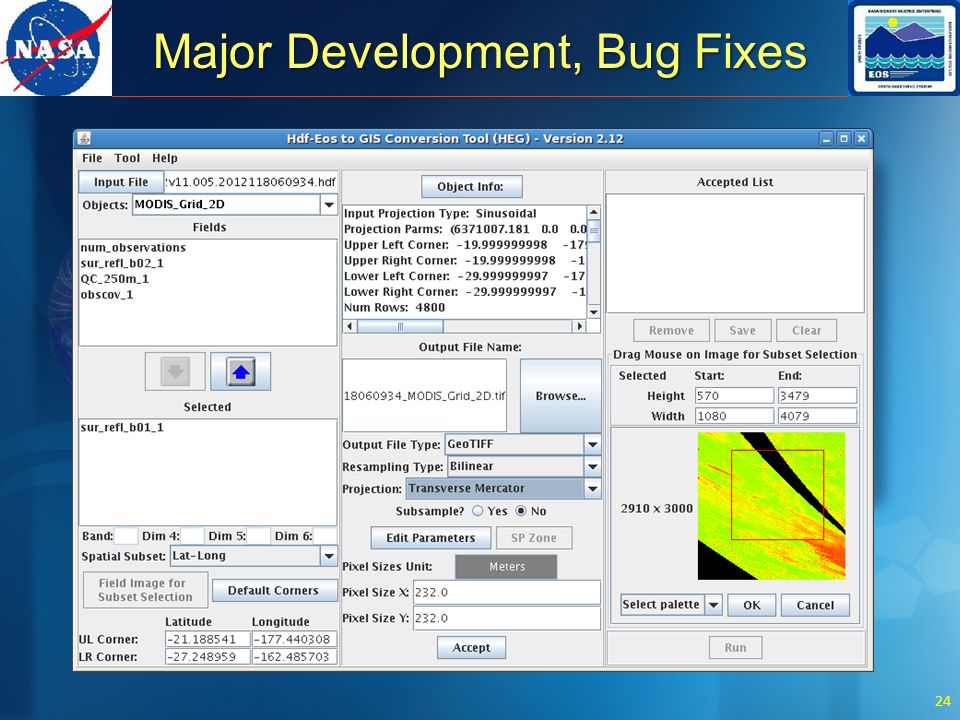Image resolution: width=960 pixels, height=720 pixels.
Task: Click the Width End field 4079
Action: click(817, 416)
